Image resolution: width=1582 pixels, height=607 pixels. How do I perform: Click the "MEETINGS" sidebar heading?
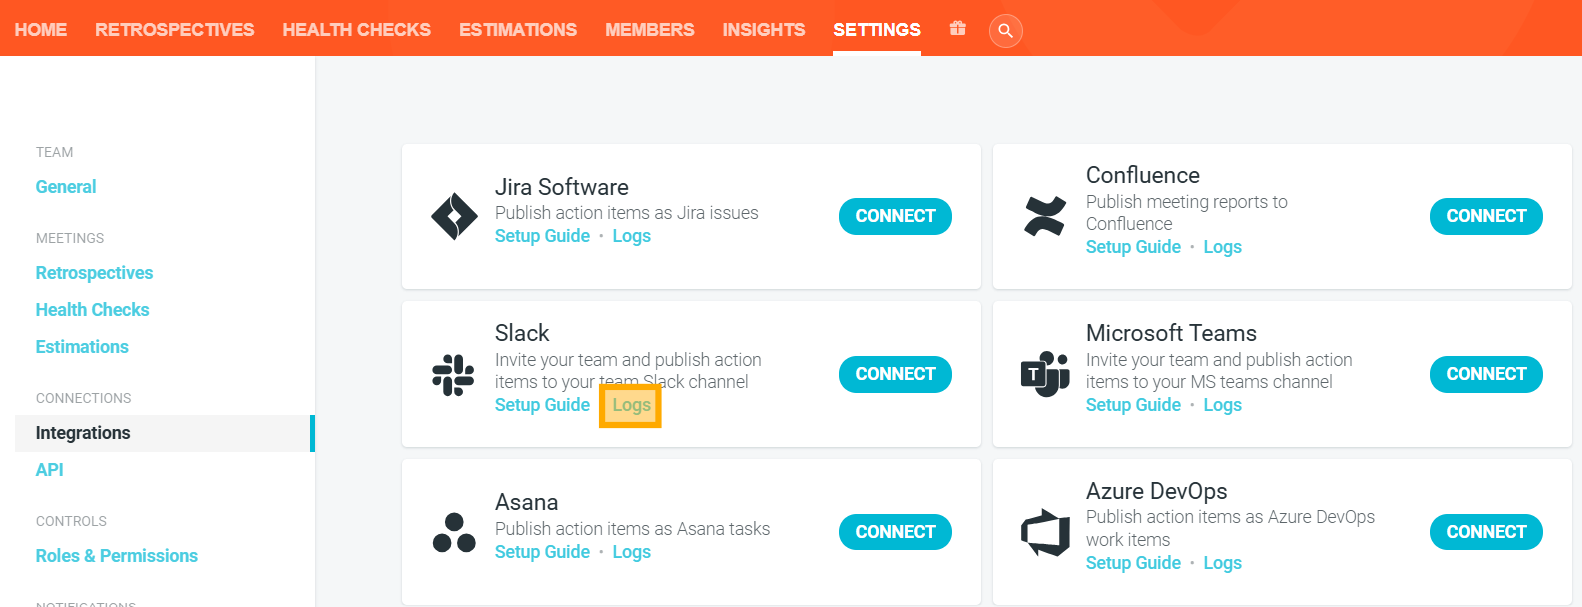70,238
